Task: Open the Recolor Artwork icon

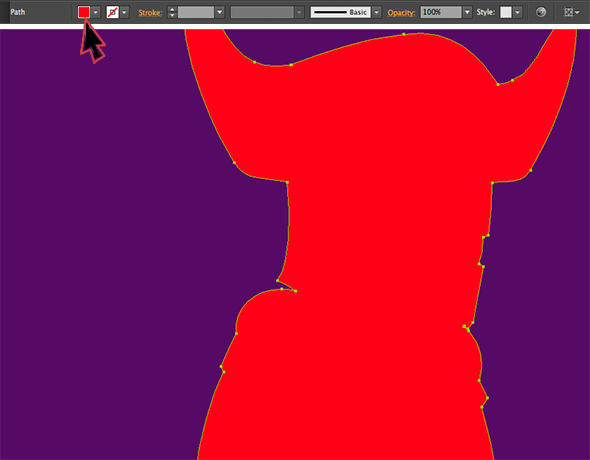Action: [541, 12]
